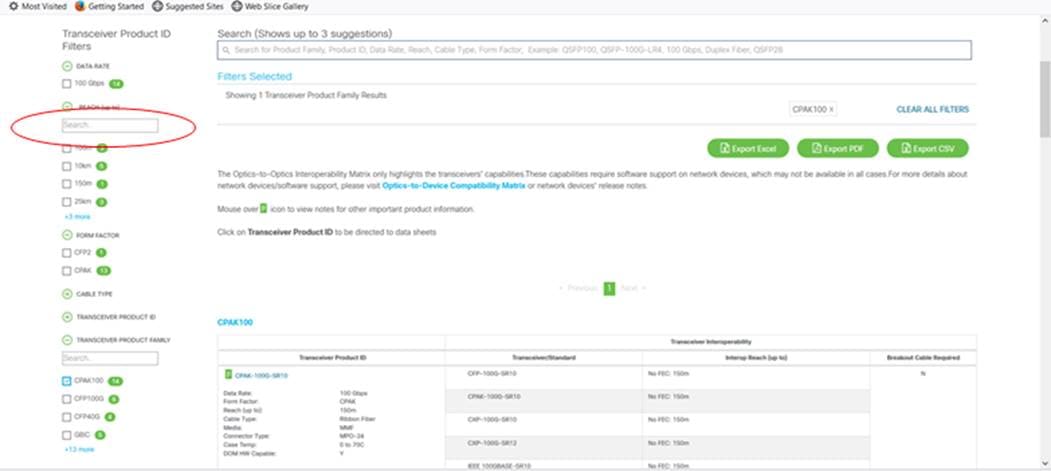
Task: Check the 25km reach filter
Action: pos(66,202)
